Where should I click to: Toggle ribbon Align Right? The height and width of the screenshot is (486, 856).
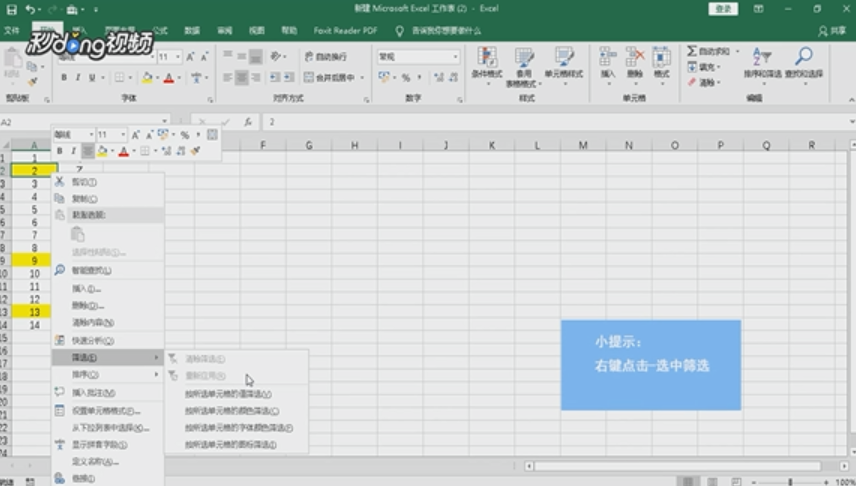tap(255, 78)
